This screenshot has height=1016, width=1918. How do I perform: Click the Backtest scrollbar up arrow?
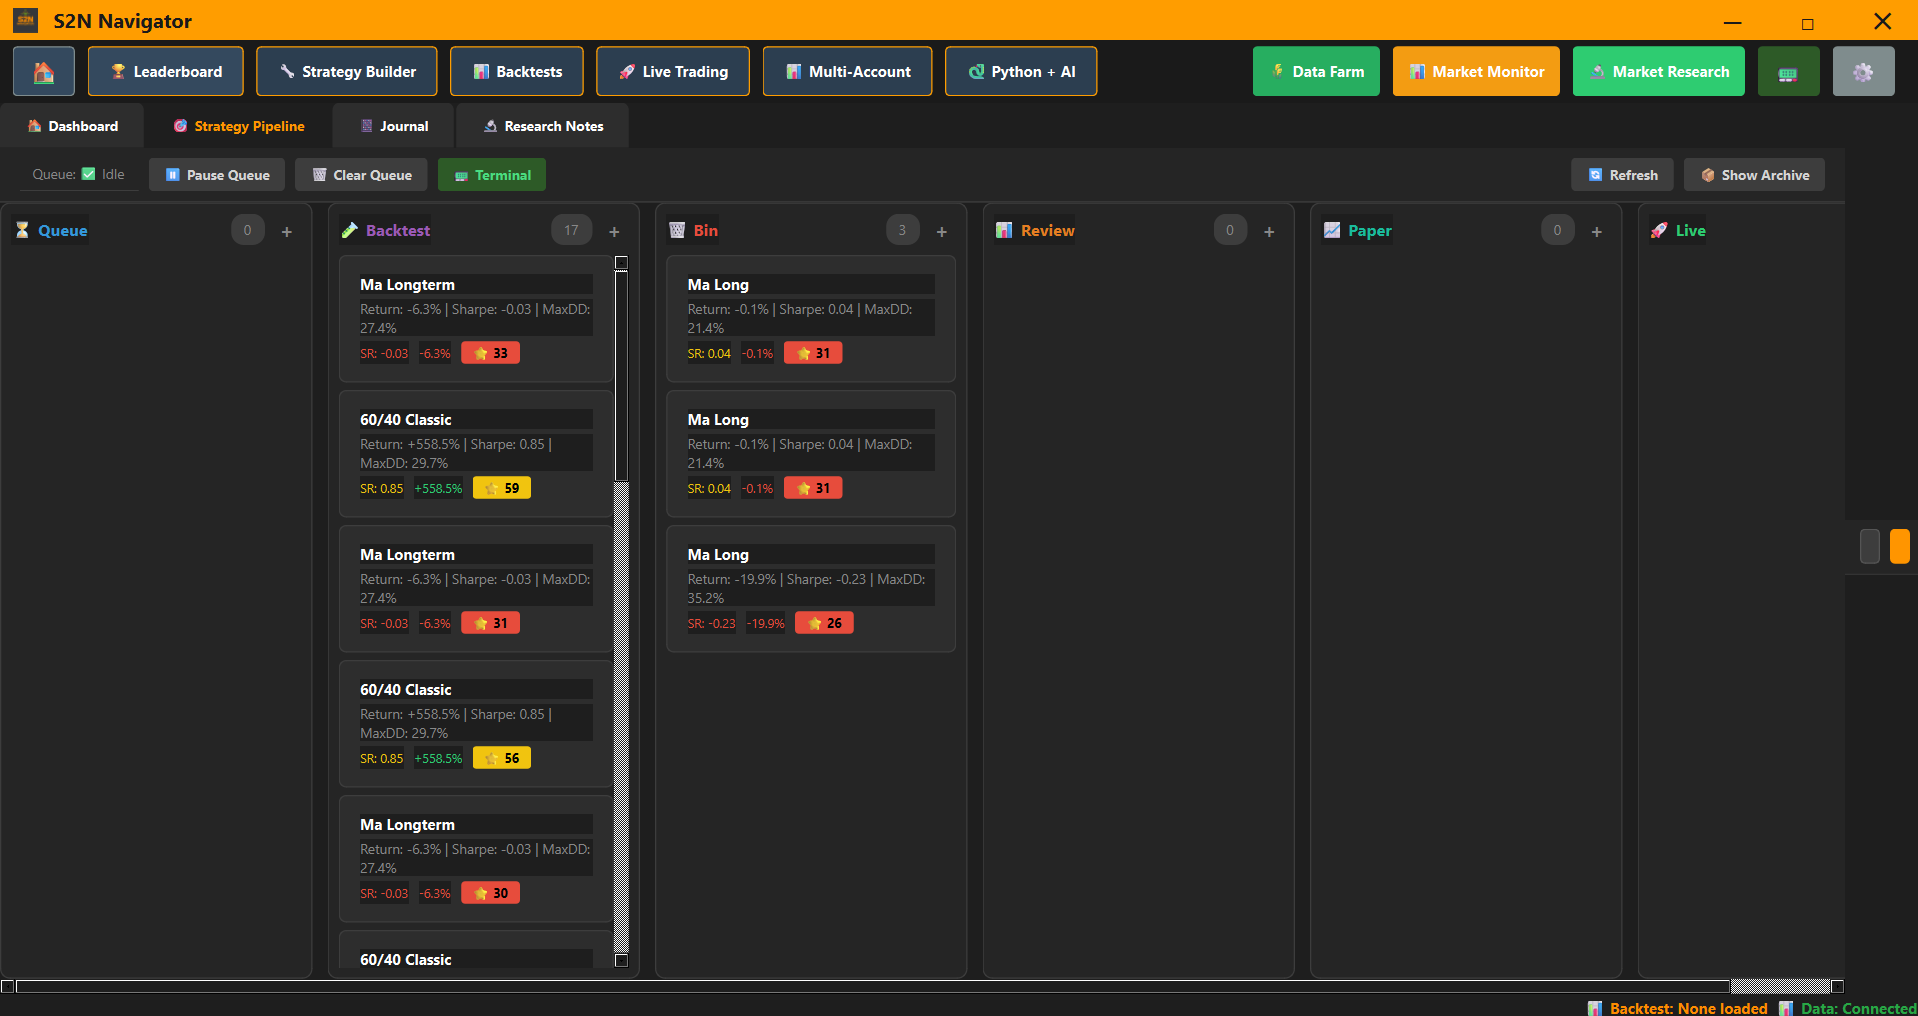click(621, 263)
